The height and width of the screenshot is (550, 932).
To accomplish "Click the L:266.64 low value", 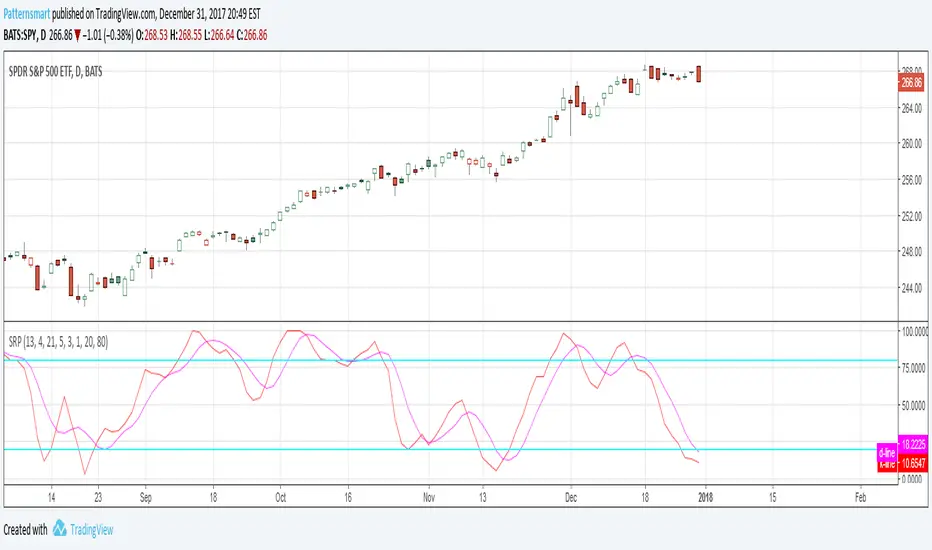I will (x=219, y=35).
